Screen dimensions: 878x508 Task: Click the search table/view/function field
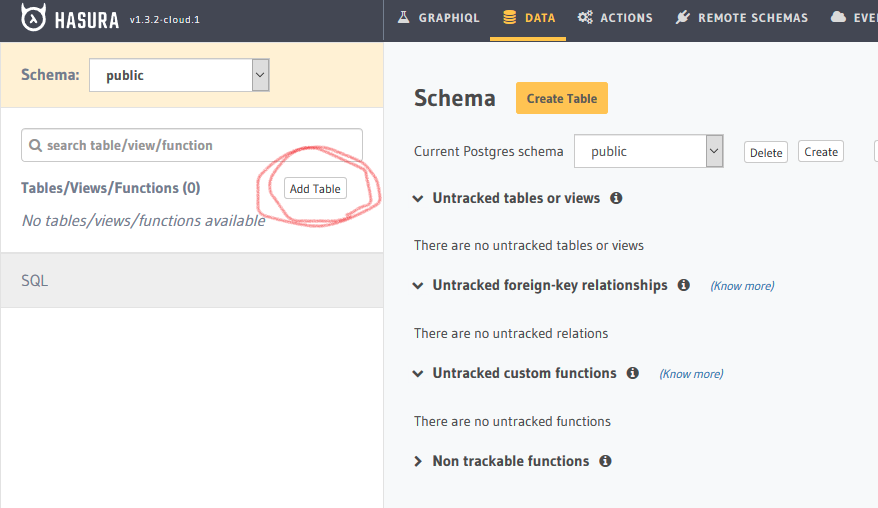coord(192,145)
